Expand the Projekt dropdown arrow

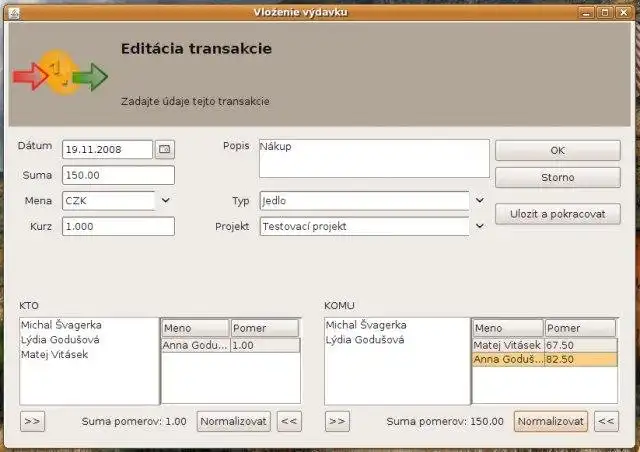pyautogui.click(x=480, y=226)
